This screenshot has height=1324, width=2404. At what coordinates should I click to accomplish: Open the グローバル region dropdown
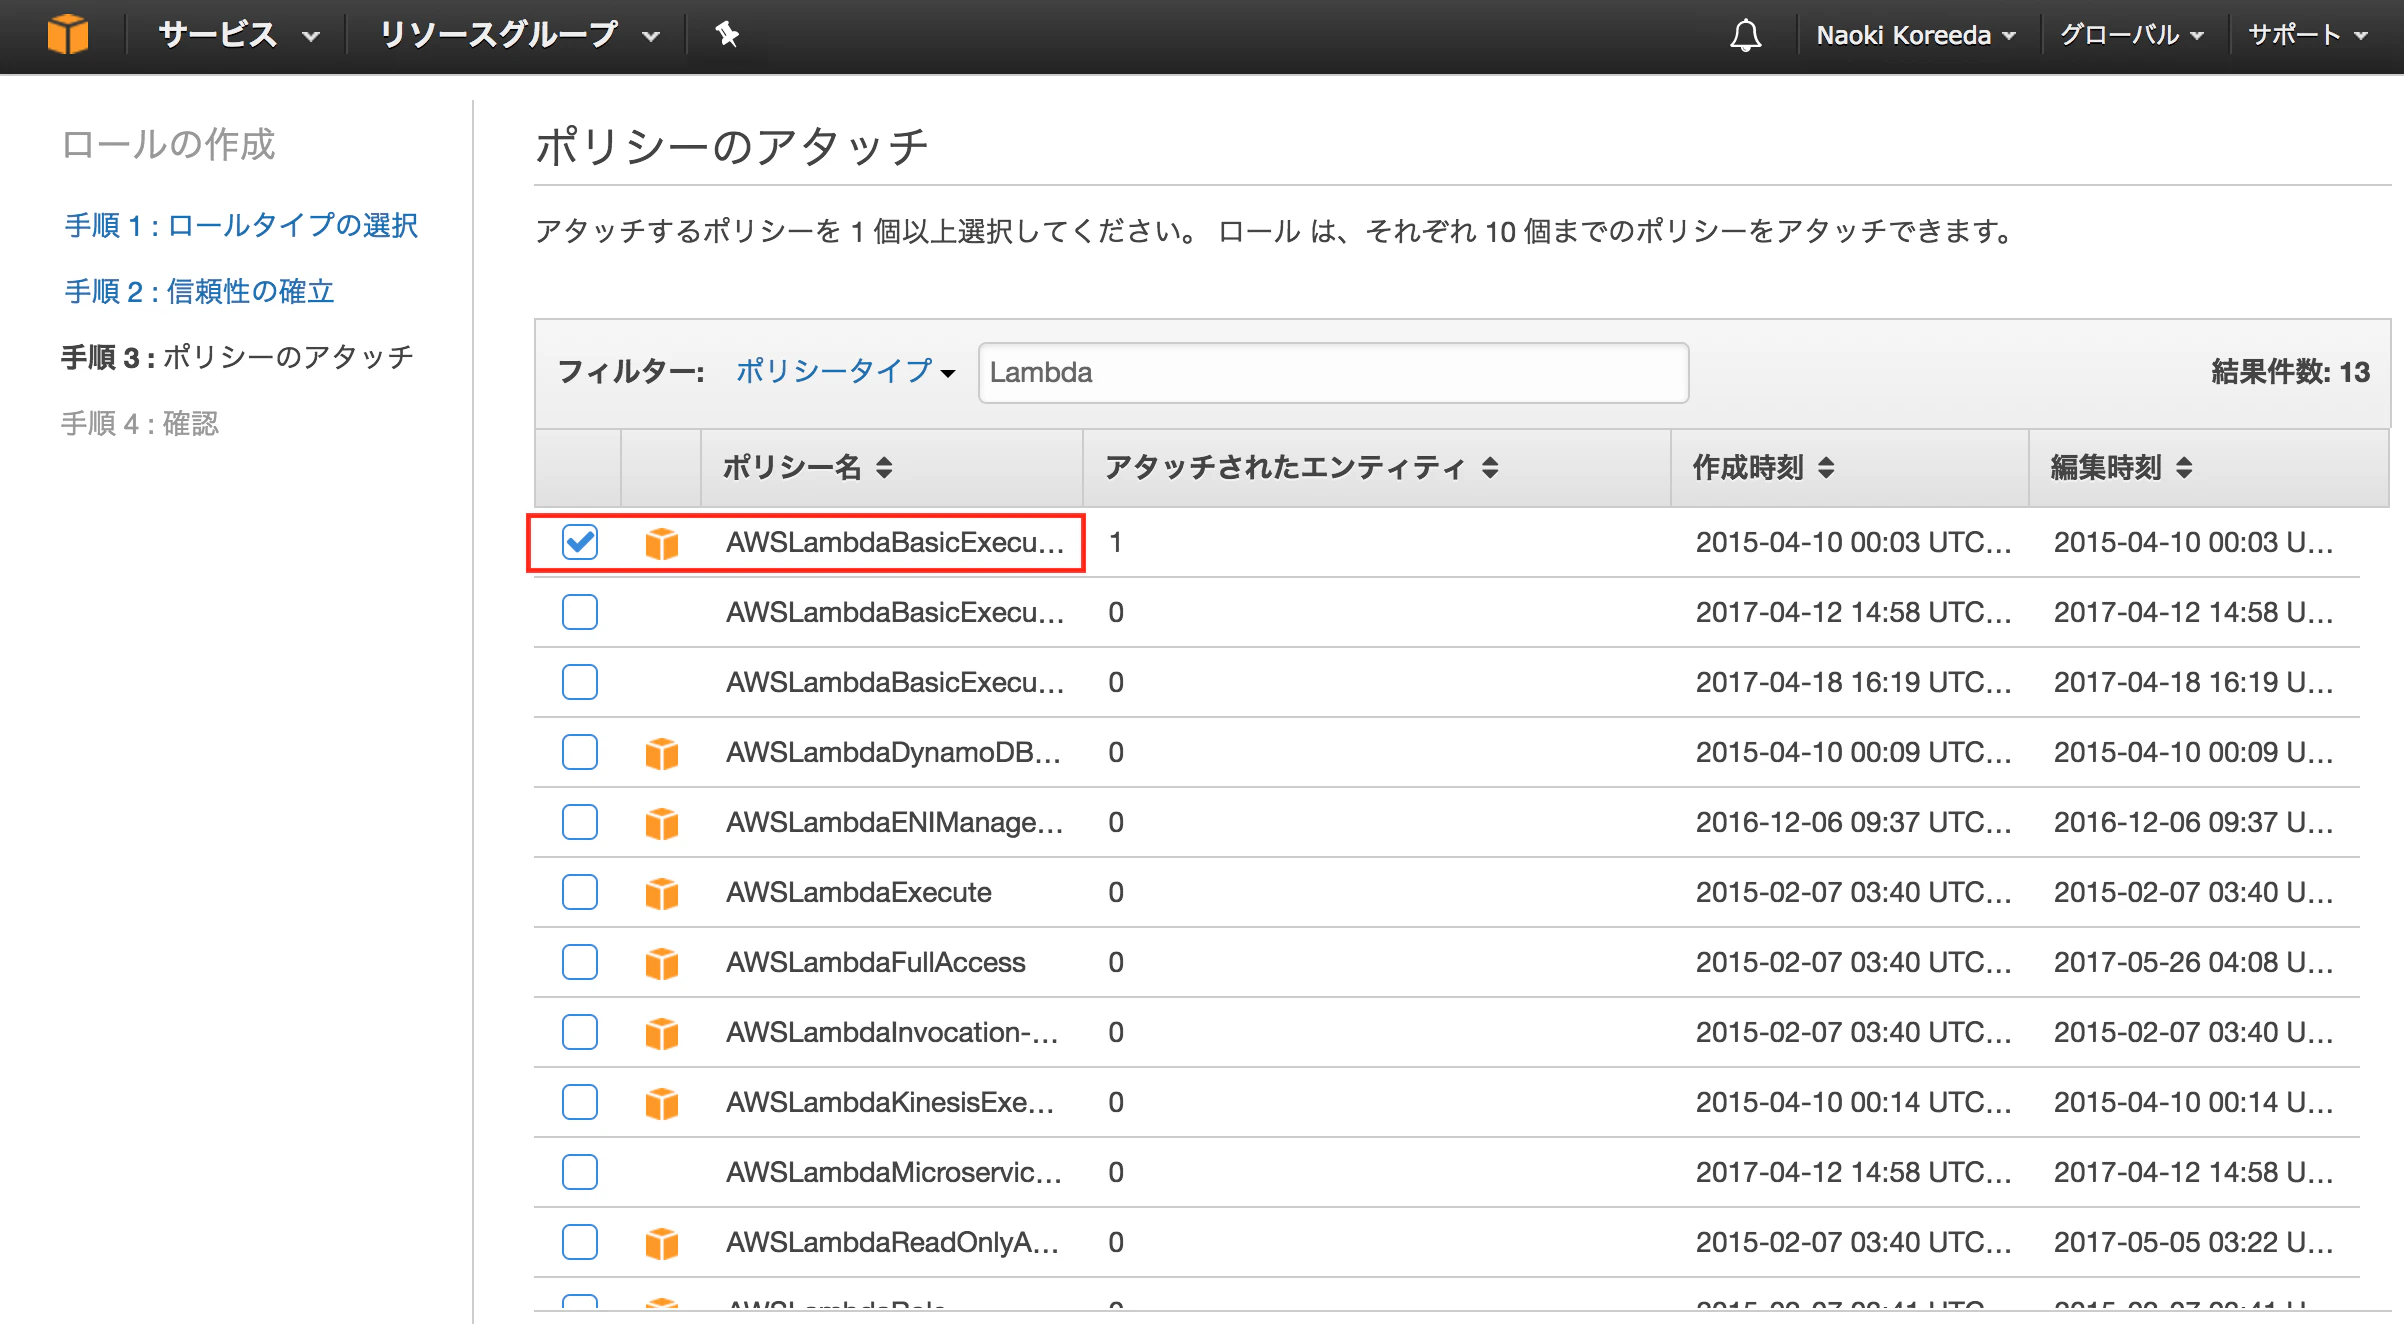tap(2131, 35)
